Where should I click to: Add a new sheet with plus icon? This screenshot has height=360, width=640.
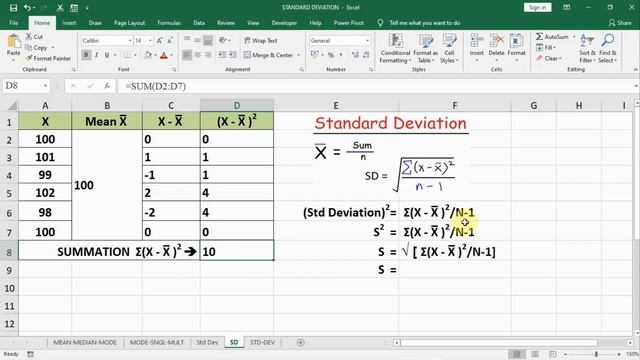(x=300, y=342)
